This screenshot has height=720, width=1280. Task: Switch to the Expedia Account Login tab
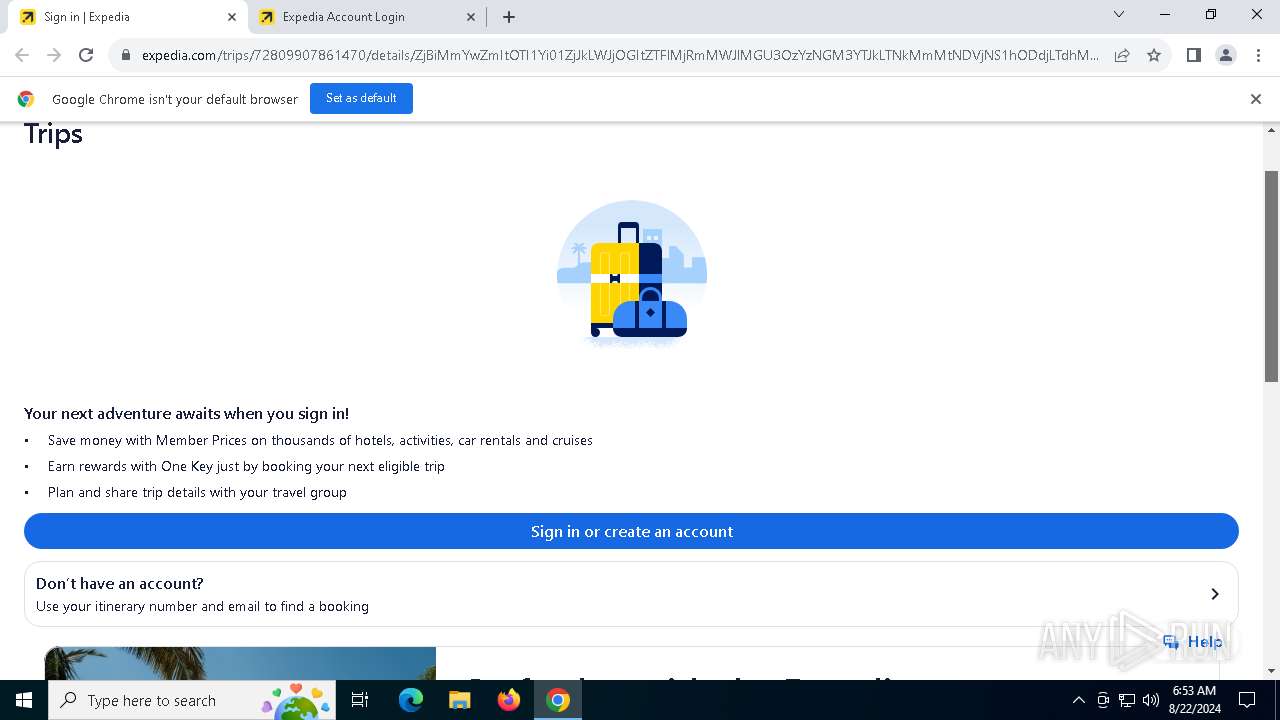click(366, 16)
